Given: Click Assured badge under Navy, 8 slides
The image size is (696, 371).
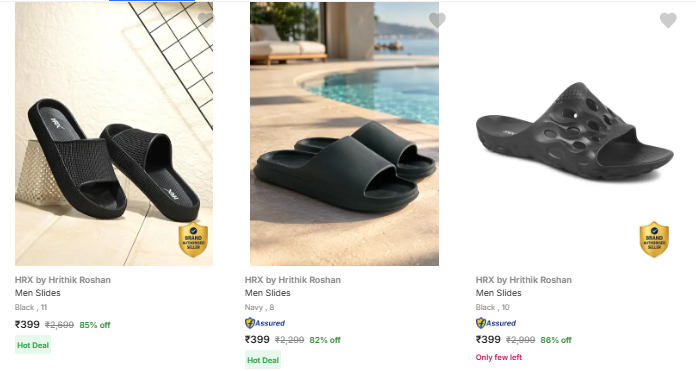Looking at the screenshot, I should click(265, 323).
